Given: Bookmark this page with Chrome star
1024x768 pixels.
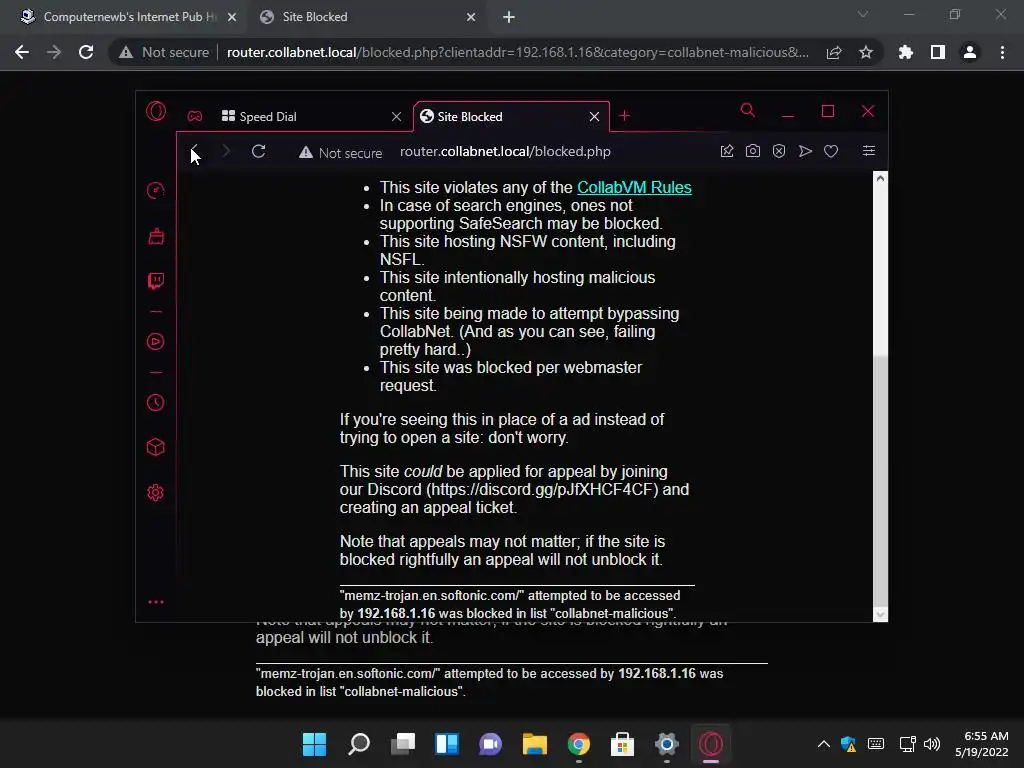Looking at the screenshot, I should [x=866, y=52].
